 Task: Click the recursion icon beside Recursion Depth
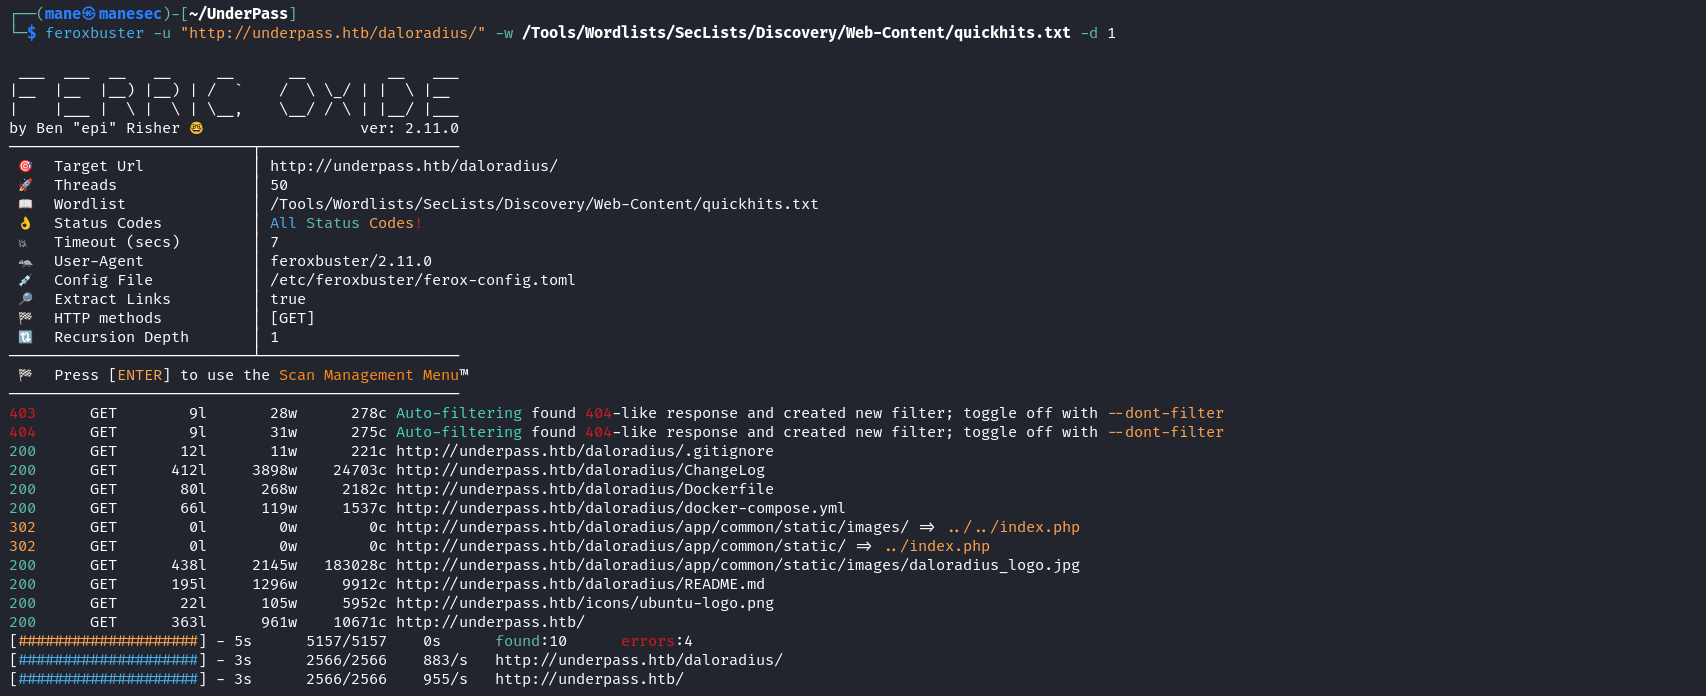pos(25,337)
